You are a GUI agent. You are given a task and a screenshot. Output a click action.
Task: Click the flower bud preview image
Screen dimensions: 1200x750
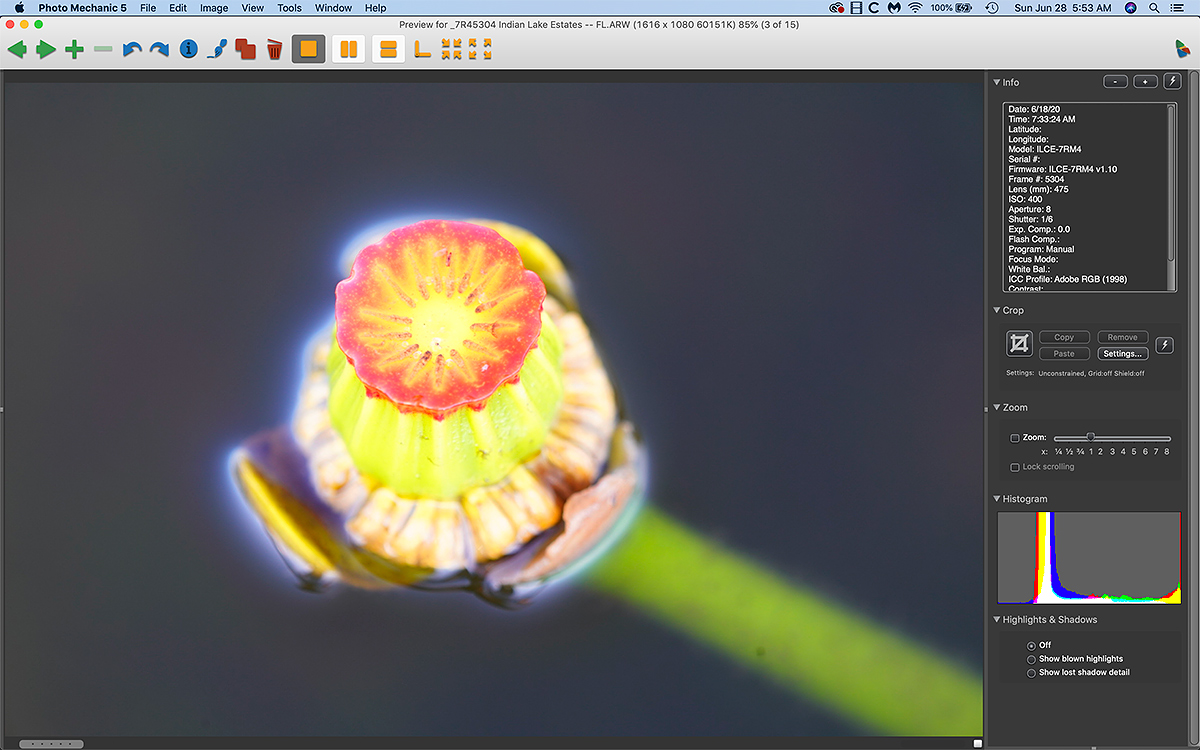click(x=494, y=409)
